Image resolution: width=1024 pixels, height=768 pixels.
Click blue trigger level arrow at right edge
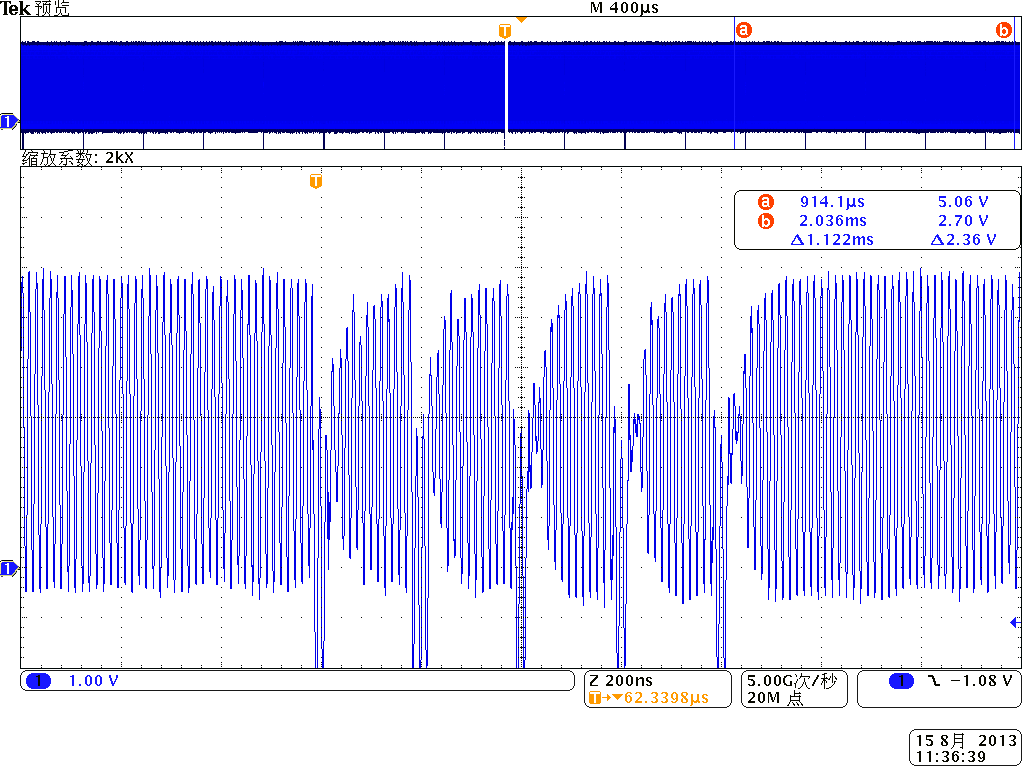1016,622
